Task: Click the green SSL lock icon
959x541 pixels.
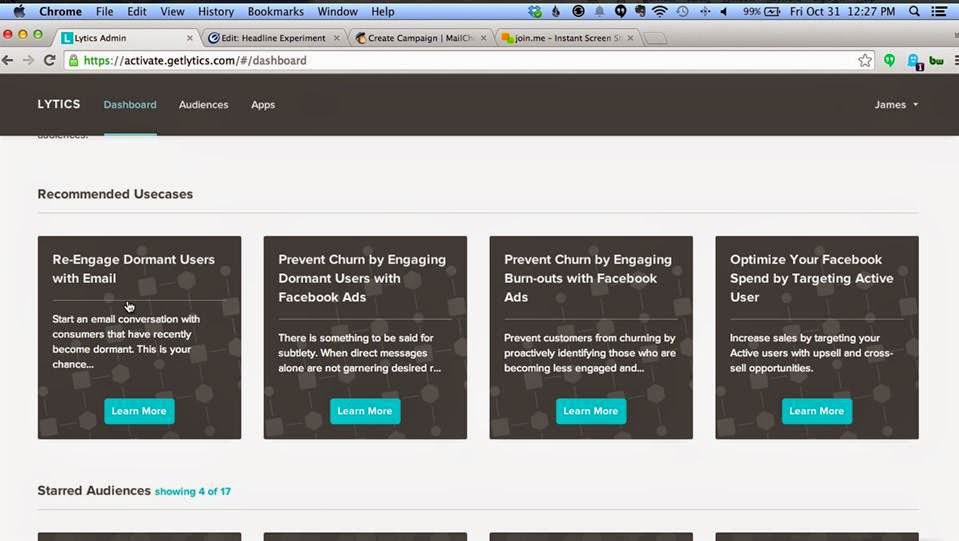Action: (73, 61)
